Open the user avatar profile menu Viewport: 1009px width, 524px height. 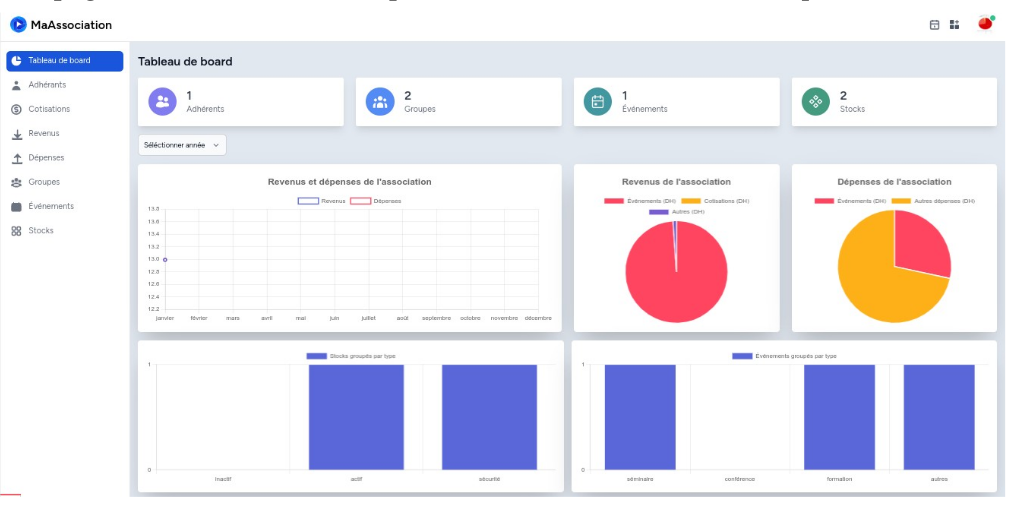tap(985, 23)
